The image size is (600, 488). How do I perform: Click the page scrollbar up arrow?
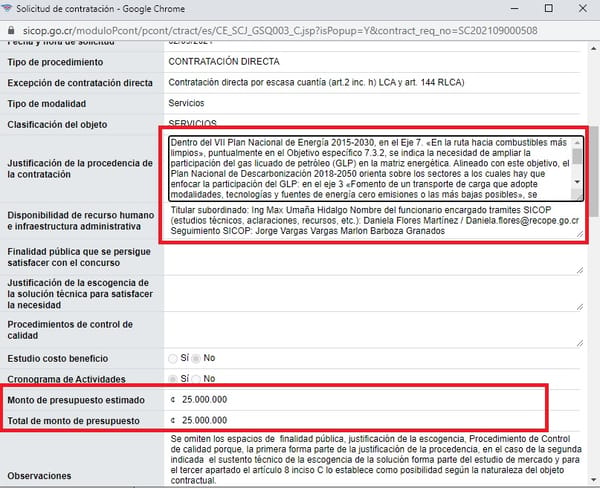[593, 48]
